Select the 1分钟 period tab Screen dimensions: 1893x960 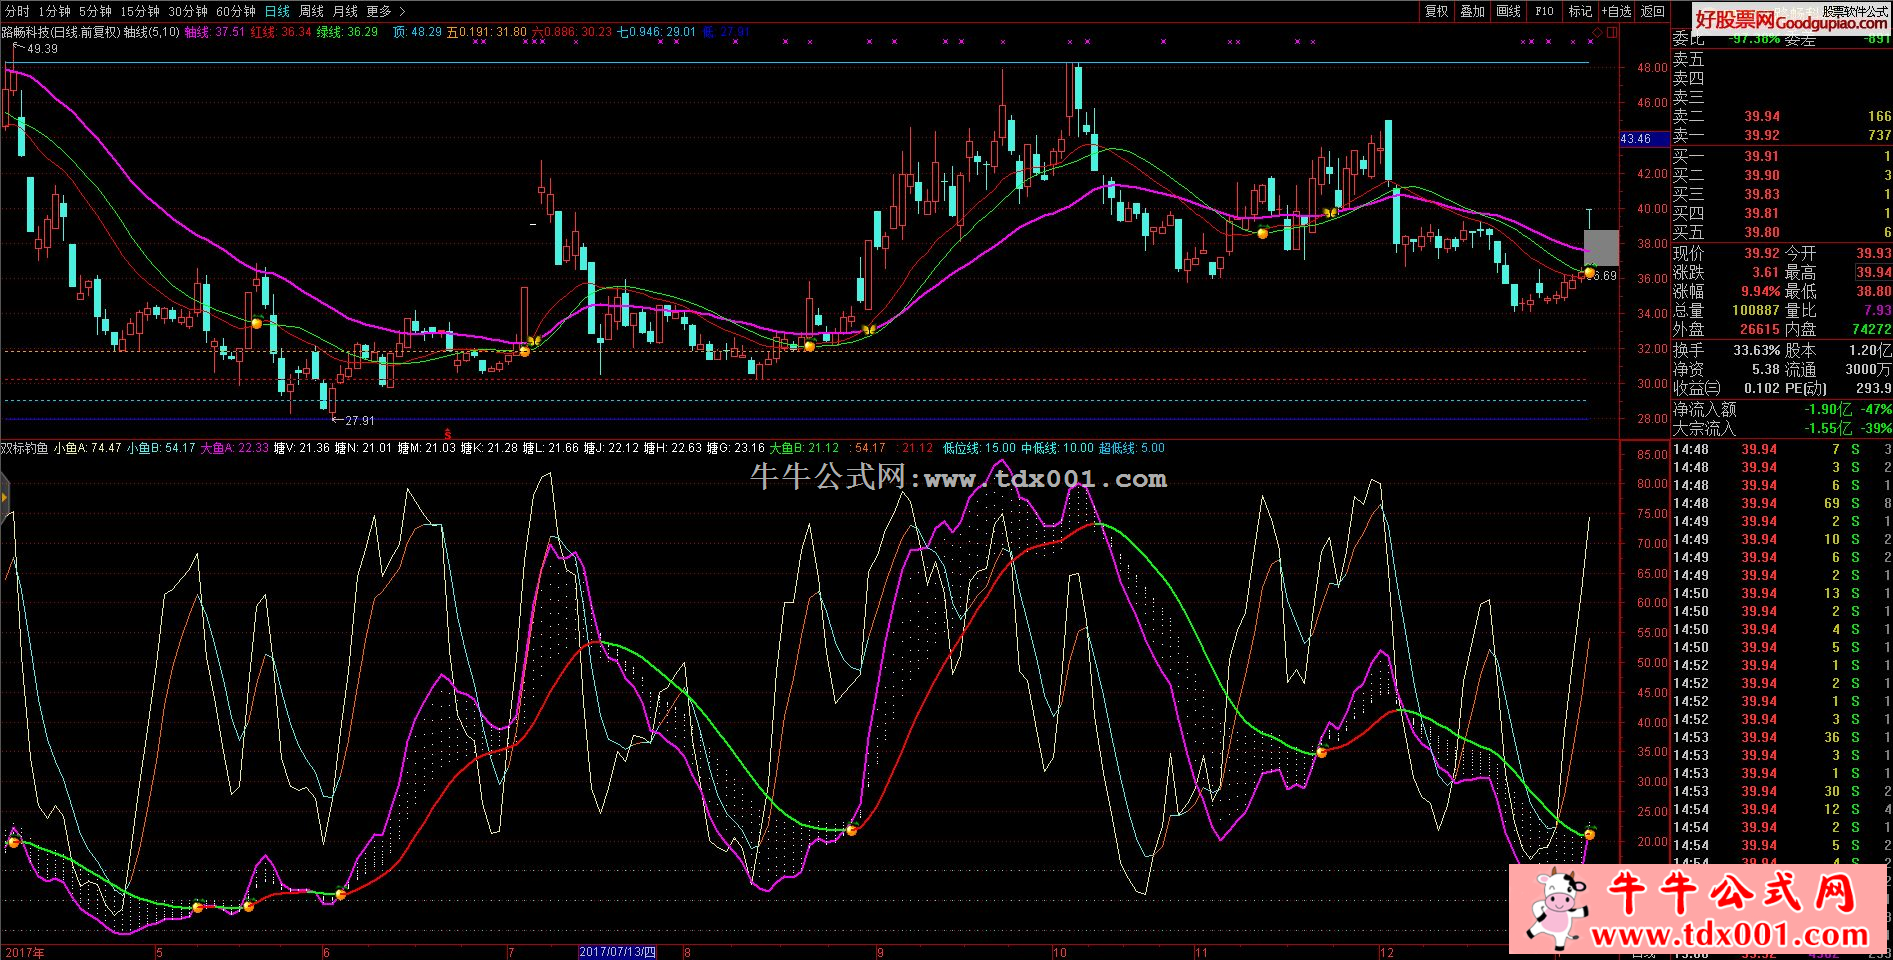pyautogui.click(x=54, y=11)
